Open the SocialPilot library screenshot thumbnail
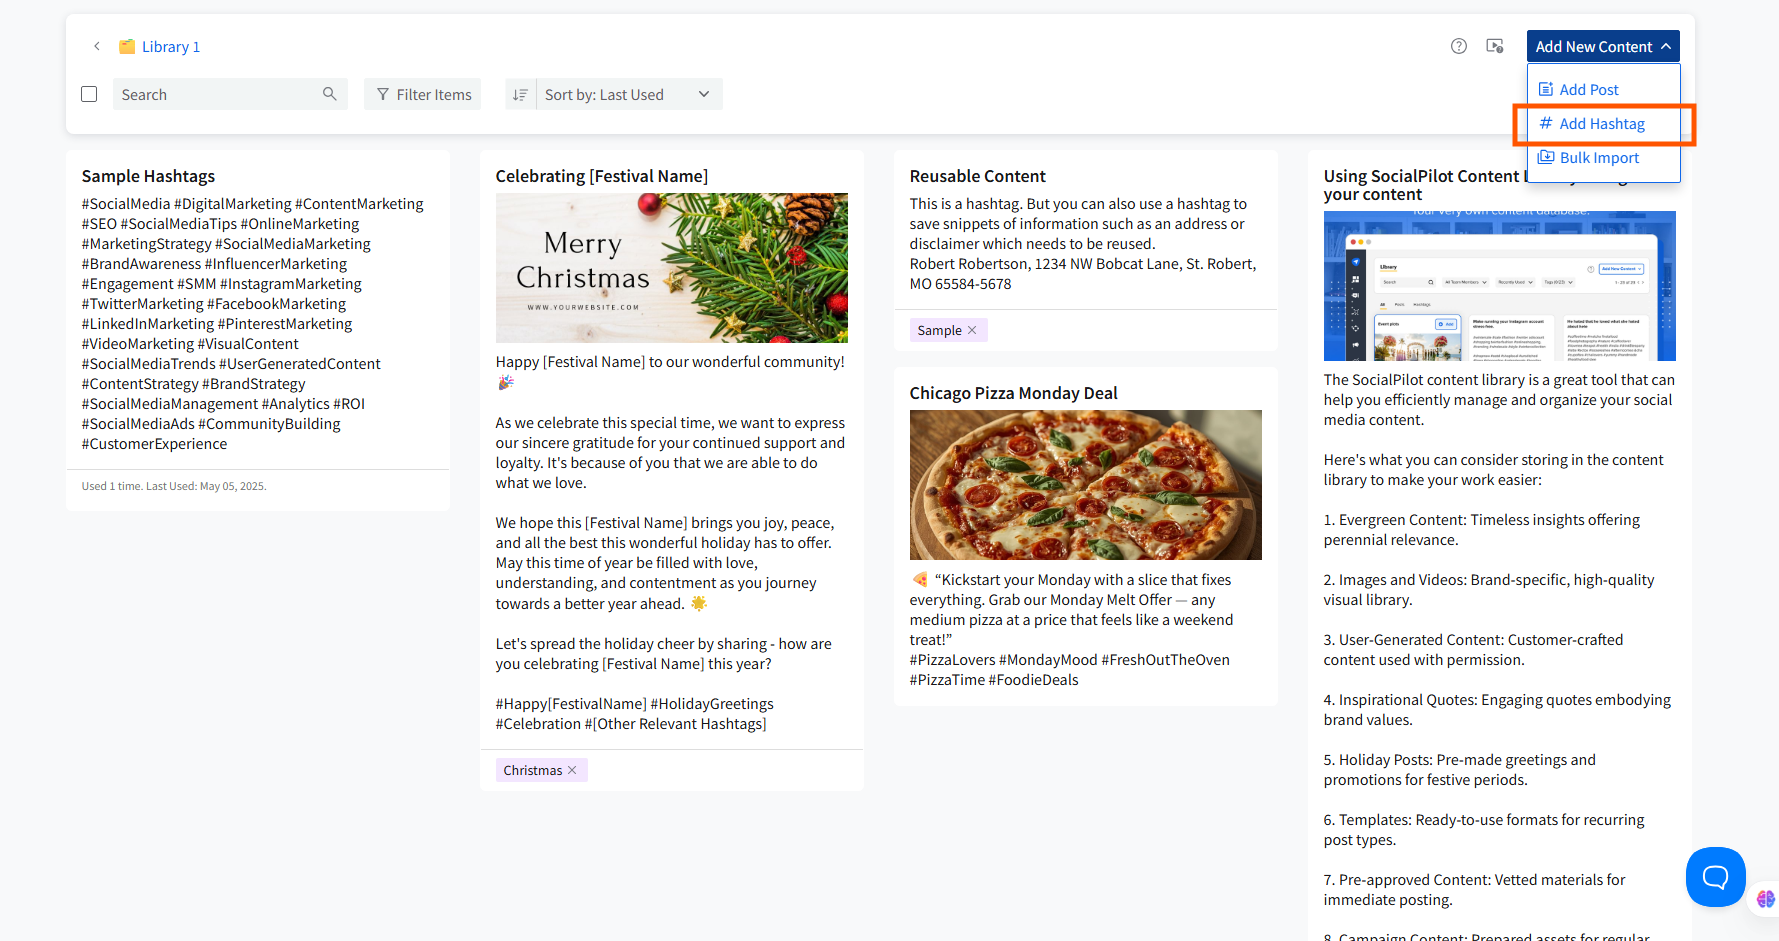Viewport: 1779px width, 941px height. (1500, 286)
